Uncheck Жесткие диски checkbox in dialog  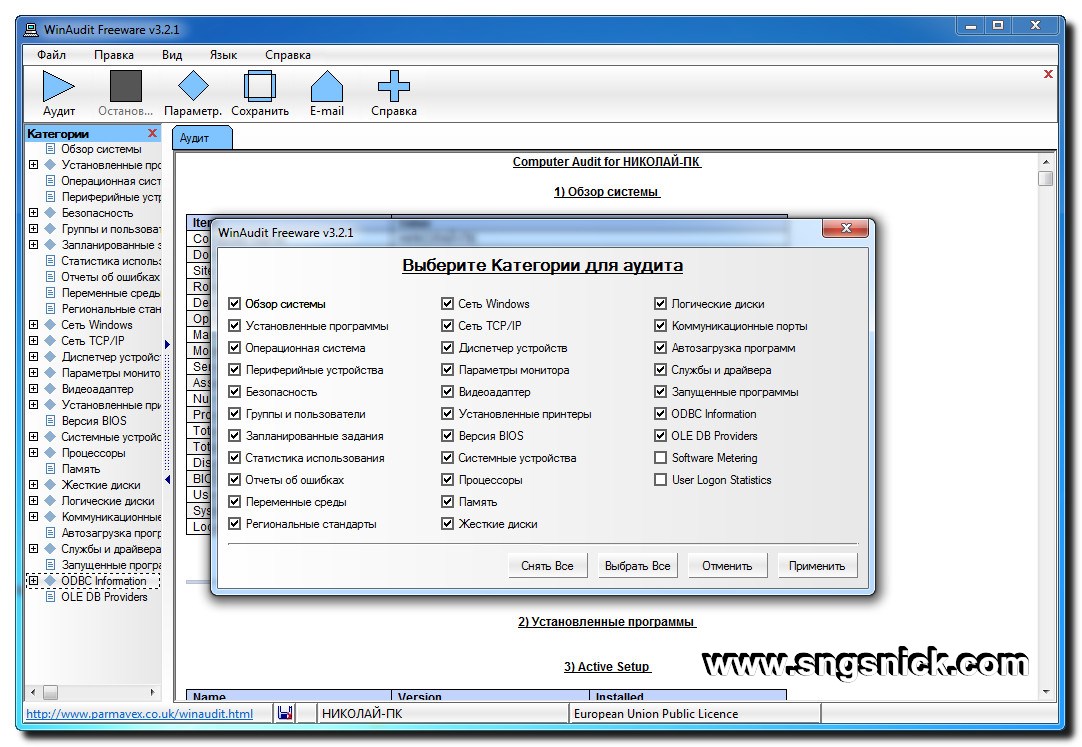pyautogui.click(x=447, y=524)
